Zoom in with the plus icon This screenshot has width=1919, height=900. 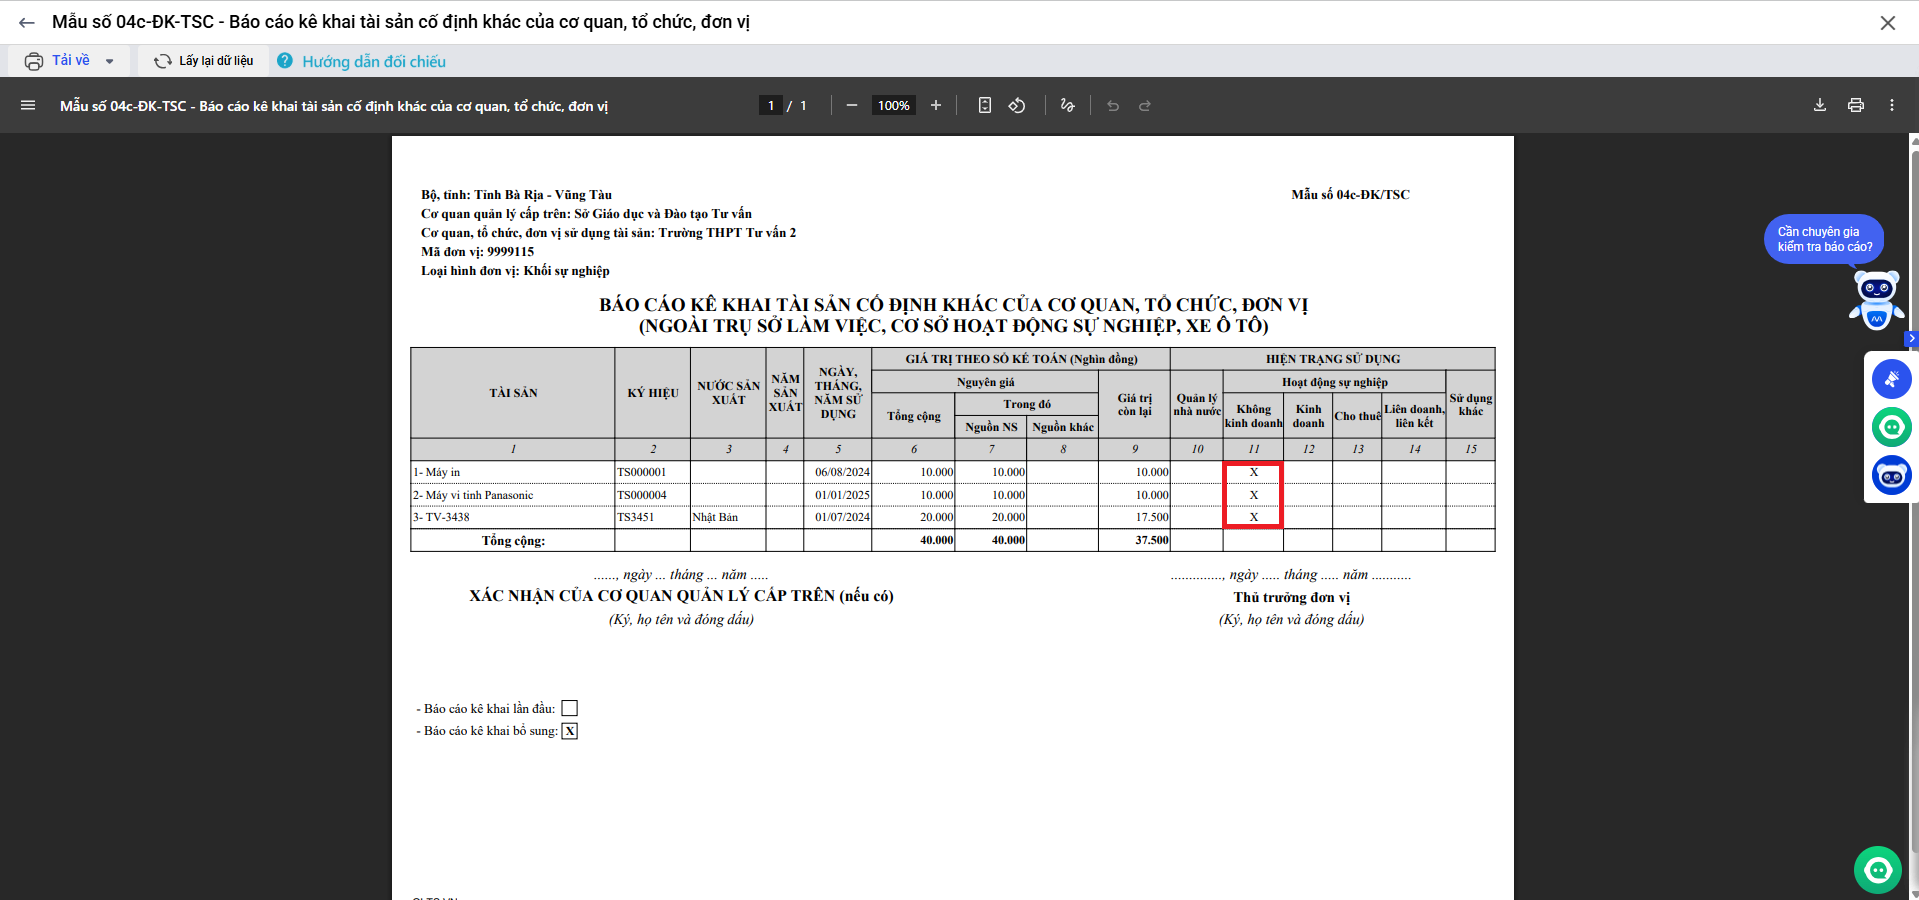tap(936, 105)
